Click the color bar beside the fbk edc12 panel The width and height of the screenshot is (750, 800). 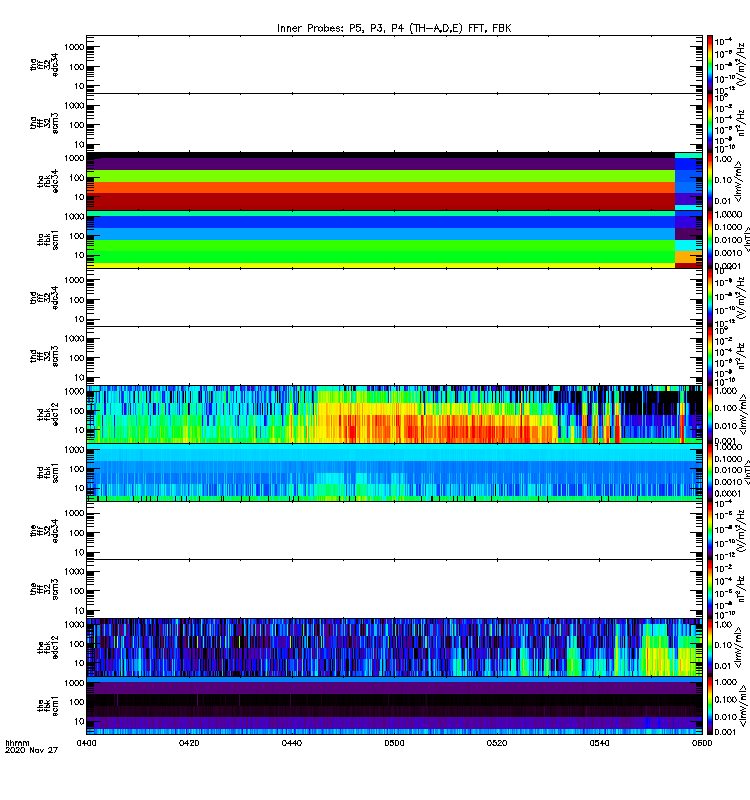[709, 647]
